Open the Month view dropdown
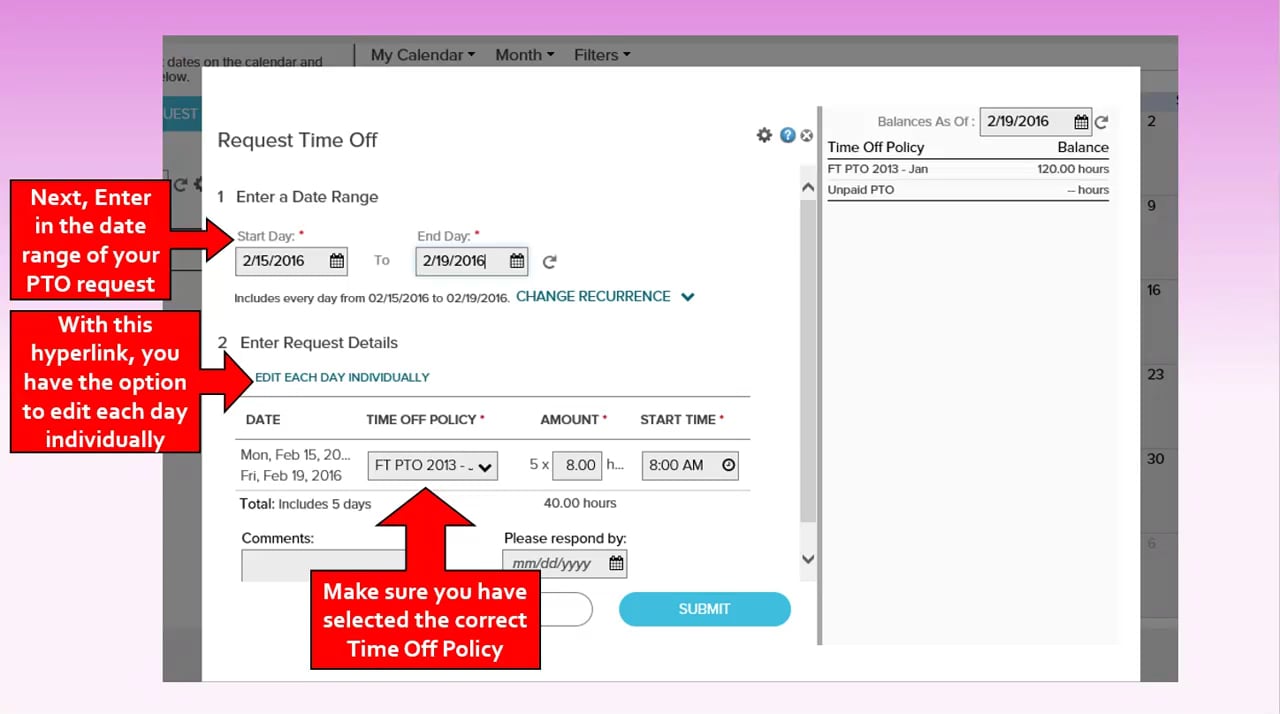The height and width of the screenshot is (714, 1280). coord(524,55)
